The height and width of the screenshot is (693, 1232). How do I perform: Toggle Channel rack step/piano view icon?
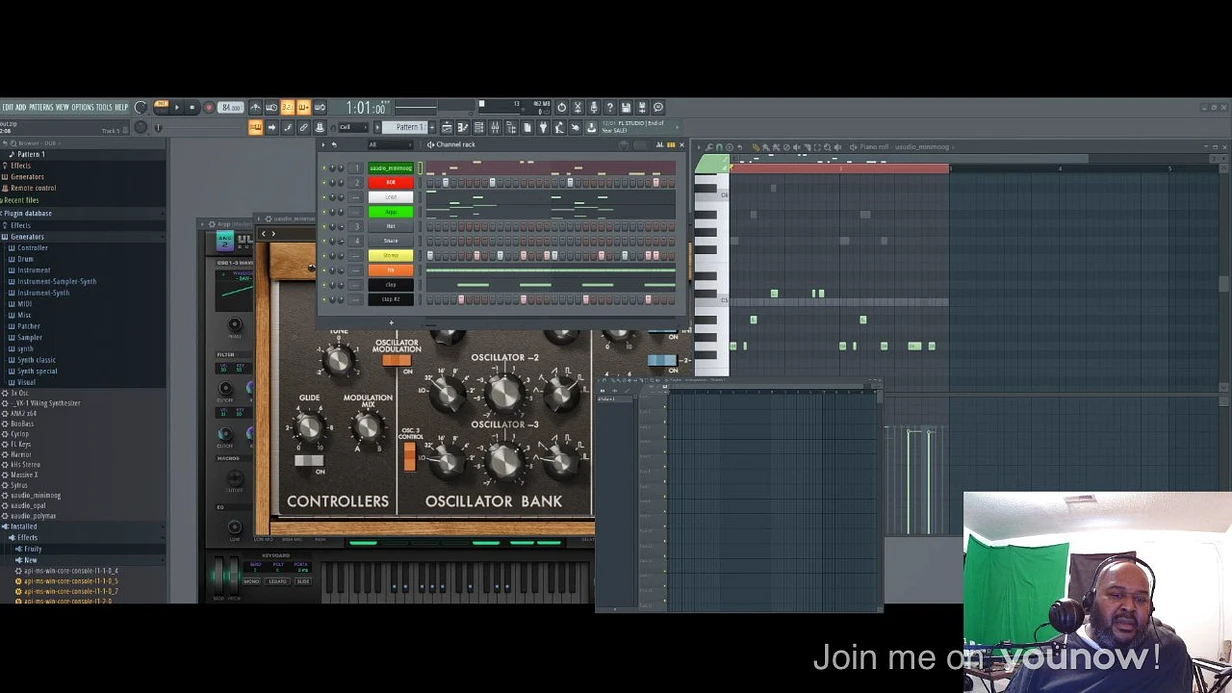pos(671,145)
